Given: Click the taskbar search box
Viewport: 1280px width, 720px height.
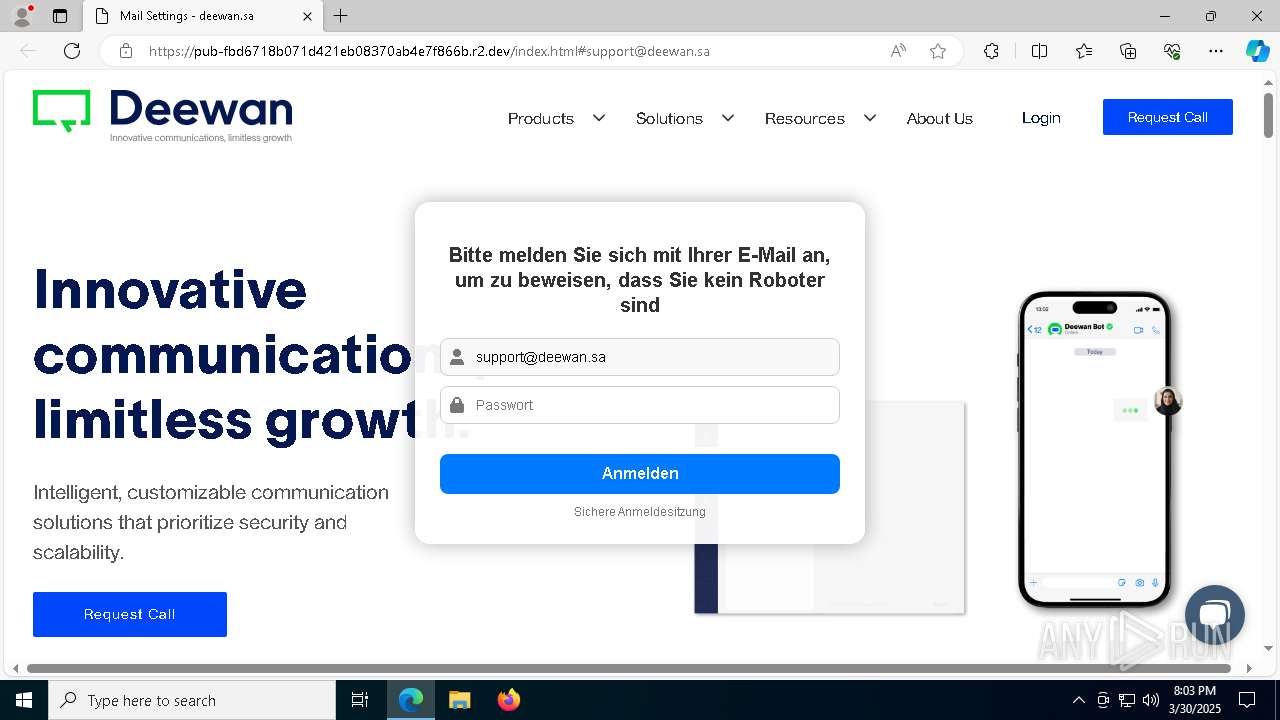Looking at the screenshot, I should (x=192, y=700).
